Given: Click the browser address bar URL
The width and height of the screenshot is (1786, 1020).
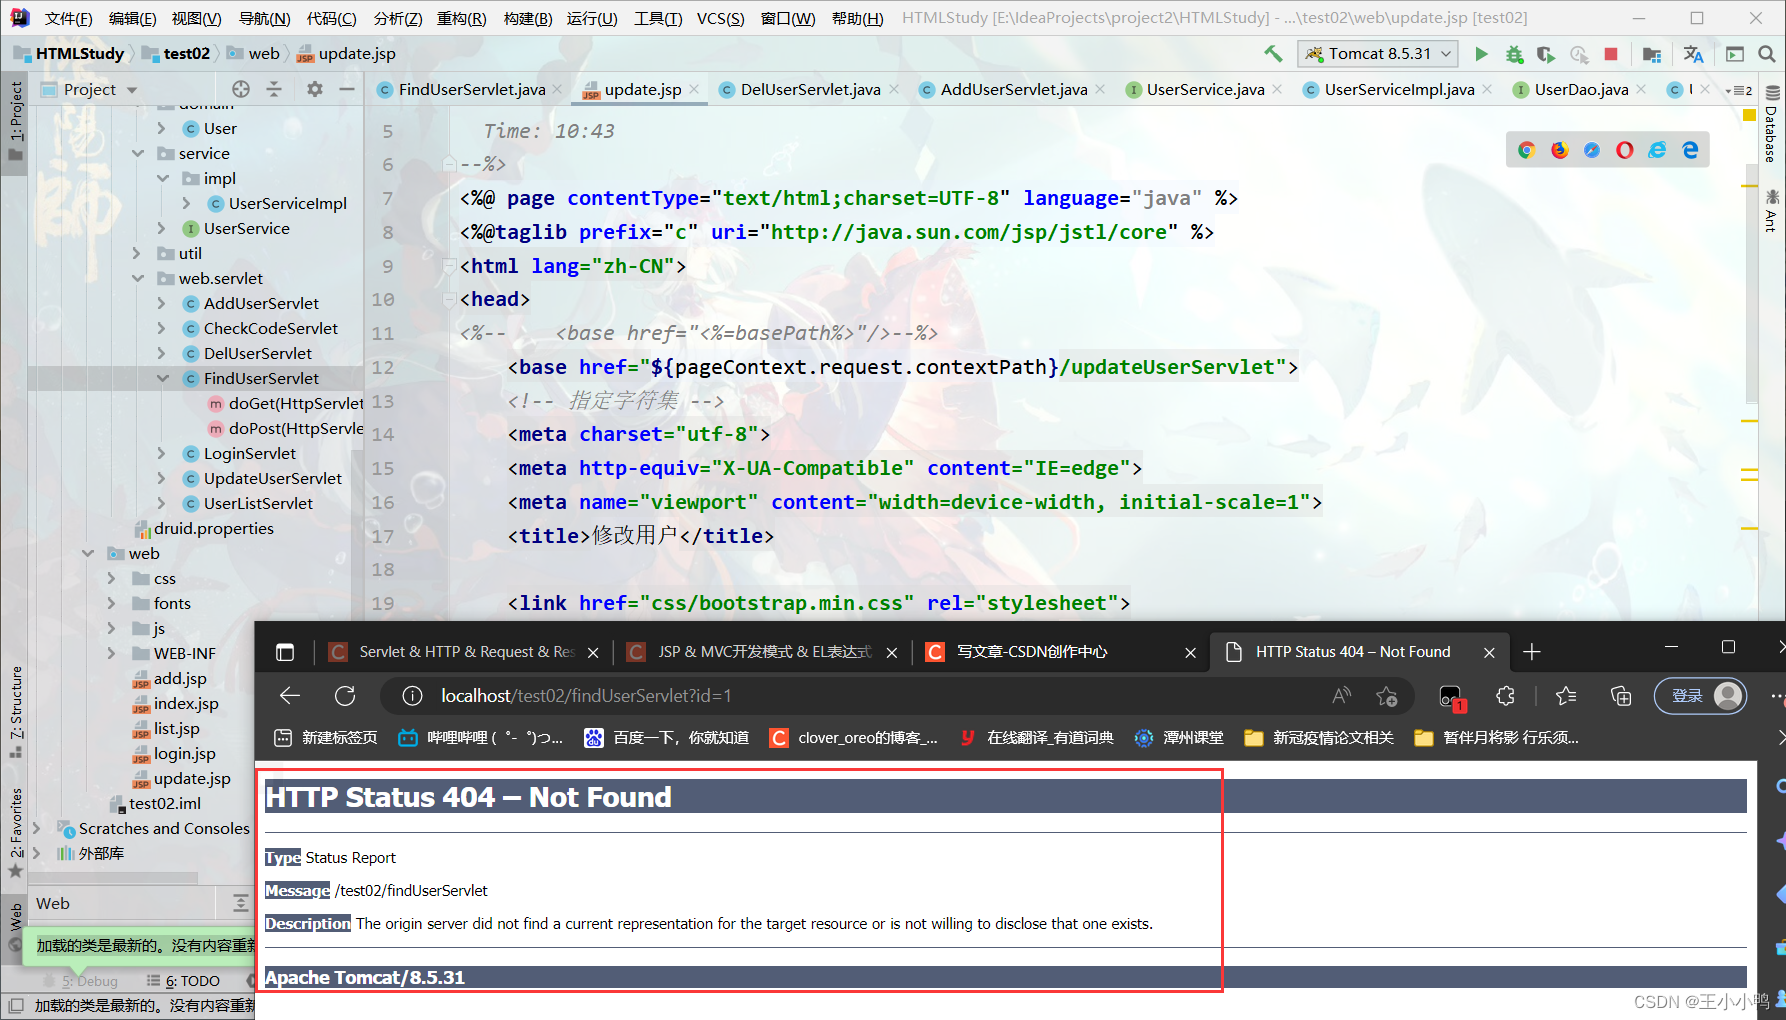Looking at the screenshot, I should point(586,696).
